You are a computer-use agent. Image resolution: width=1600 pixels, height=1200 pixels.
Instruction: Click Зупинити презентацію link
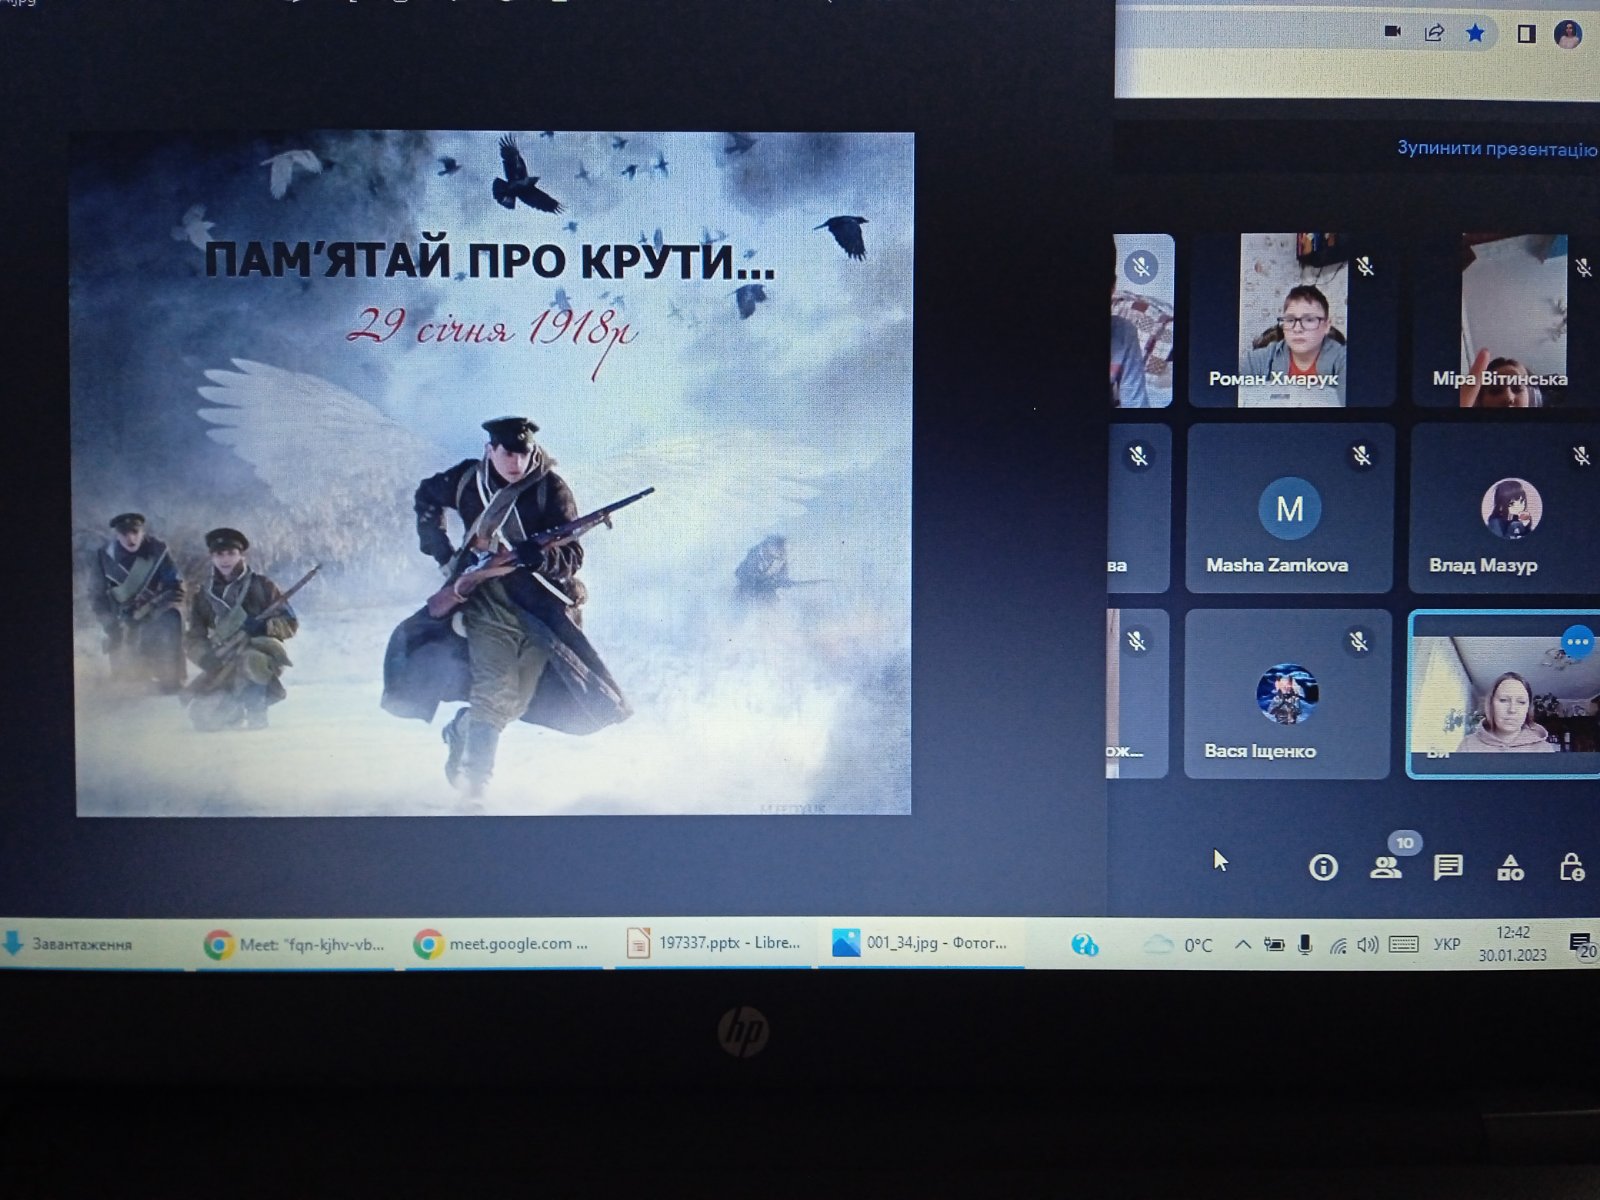[1496, 149]
